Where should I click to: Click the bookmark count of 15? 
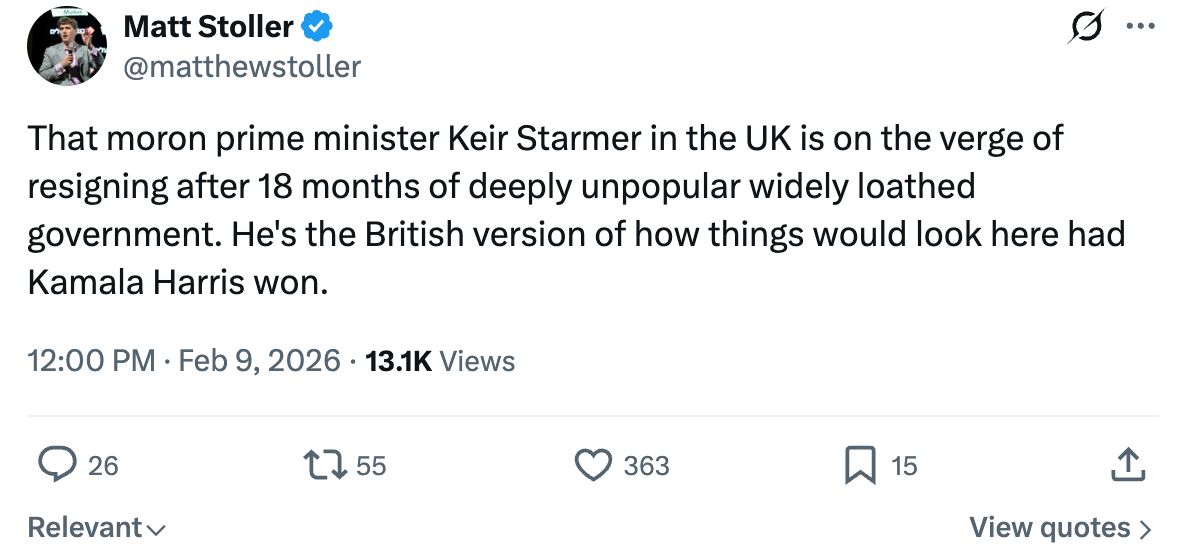(x=904, y=466)
